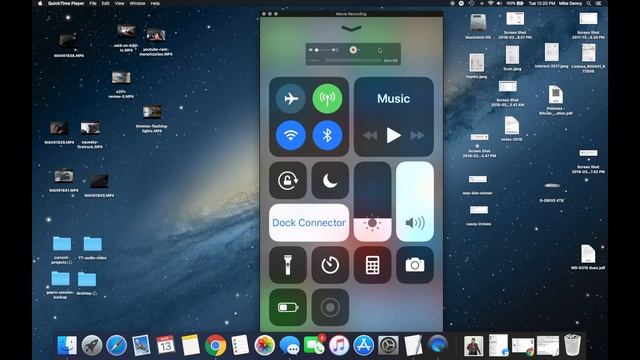Tap the Dock Connector output button
Screen dimensions: 640x360
(x=309, y=223)
